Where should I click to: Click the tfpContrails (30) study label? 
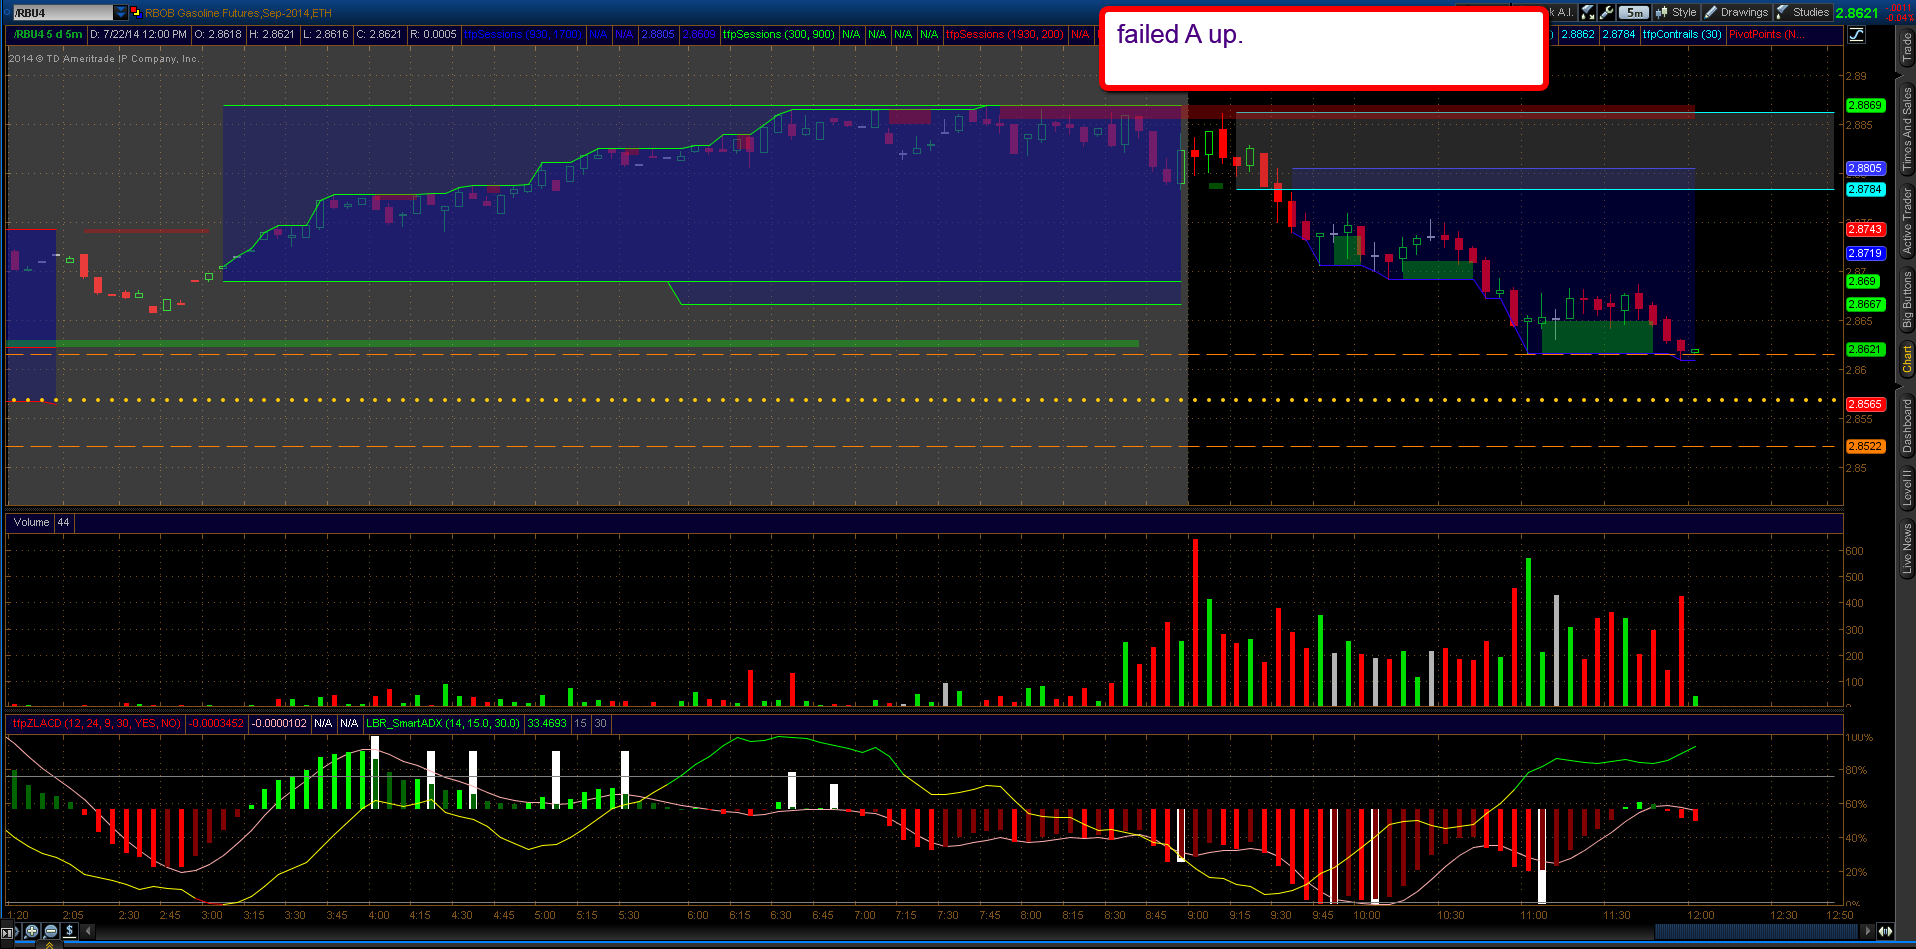point(1682,34)
